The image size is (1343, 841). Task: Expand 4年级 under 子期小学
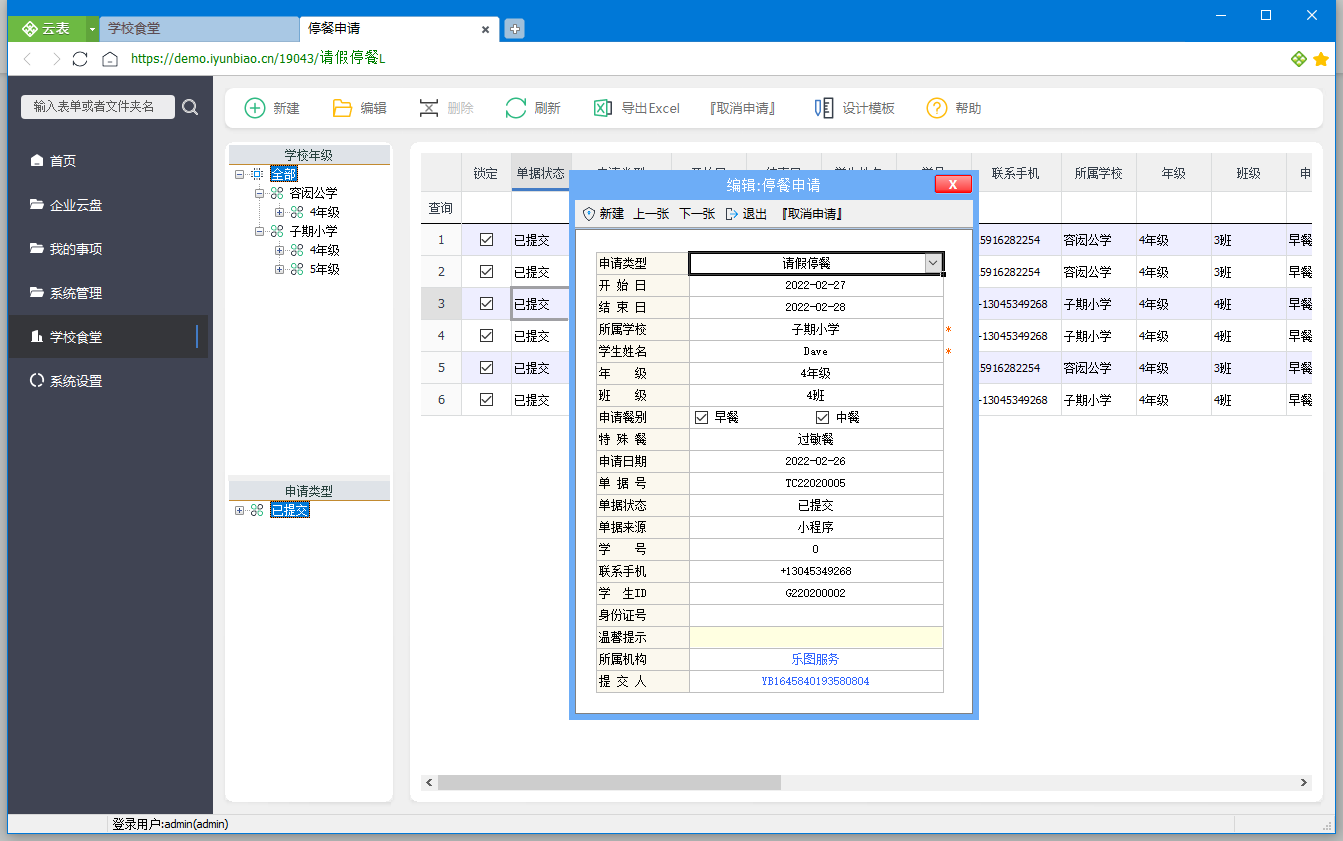[279, 250]
